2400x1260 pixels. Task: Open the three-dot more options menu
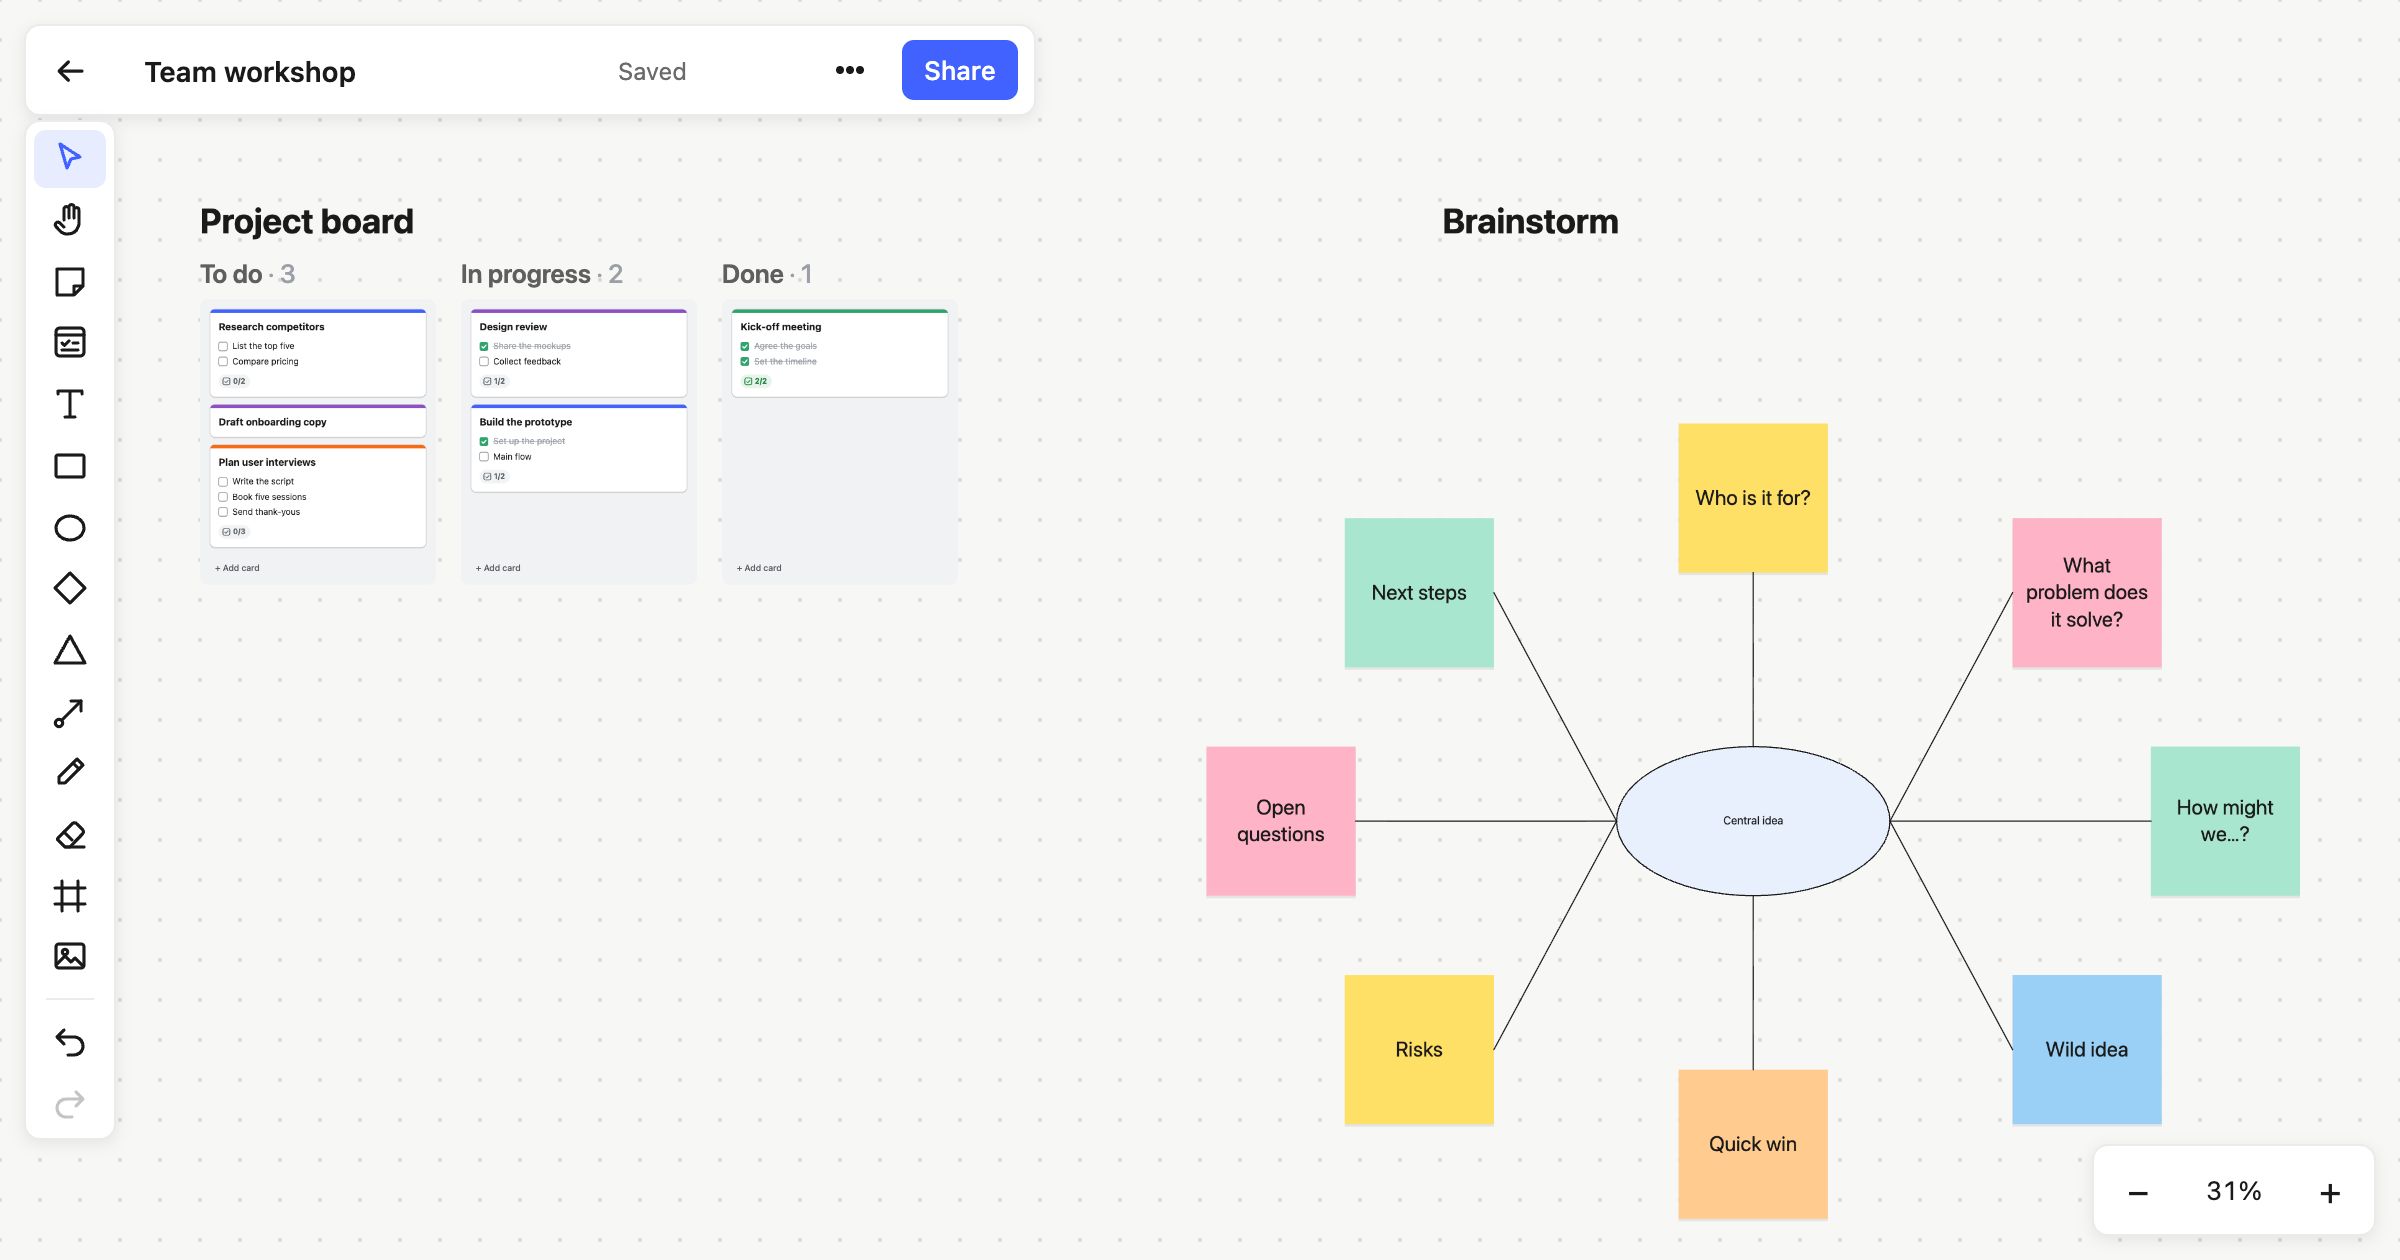point(850,70)
